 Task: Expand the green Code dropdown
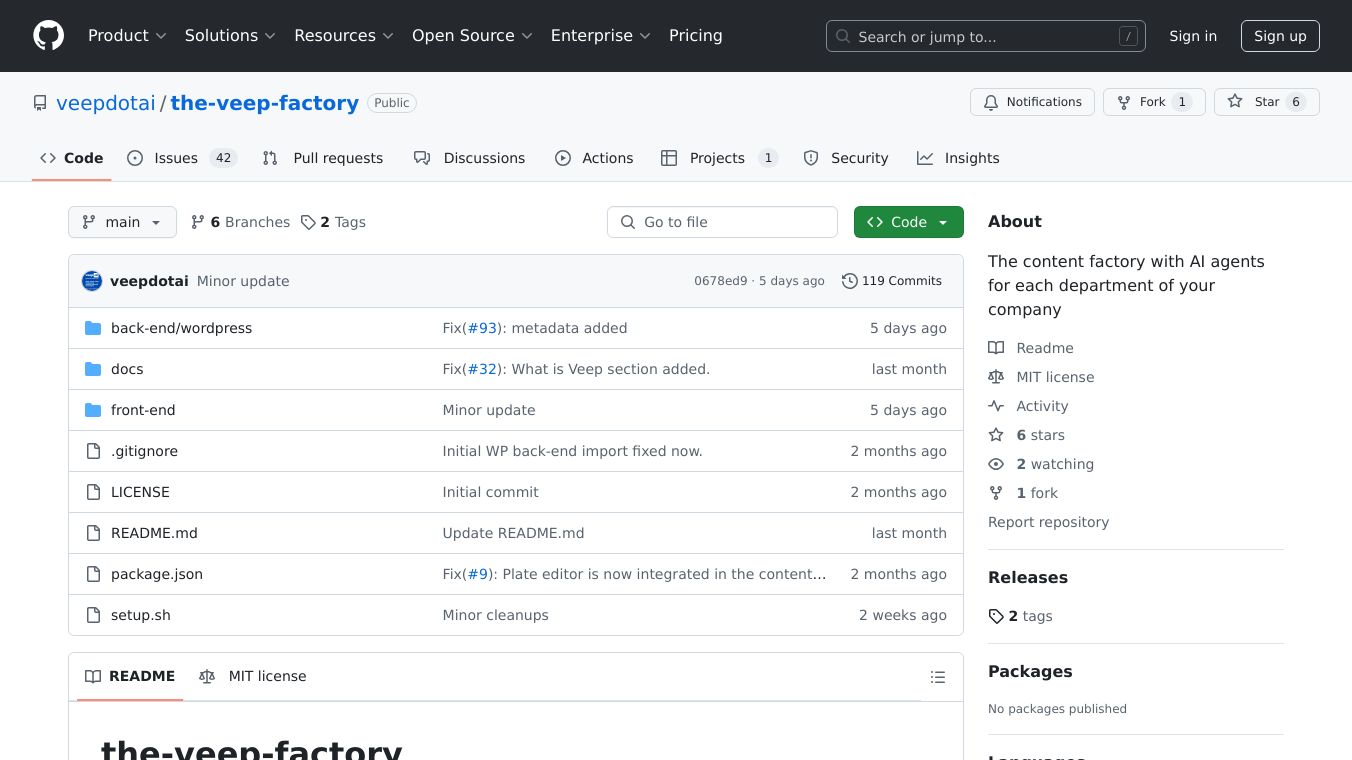[908, 222]
